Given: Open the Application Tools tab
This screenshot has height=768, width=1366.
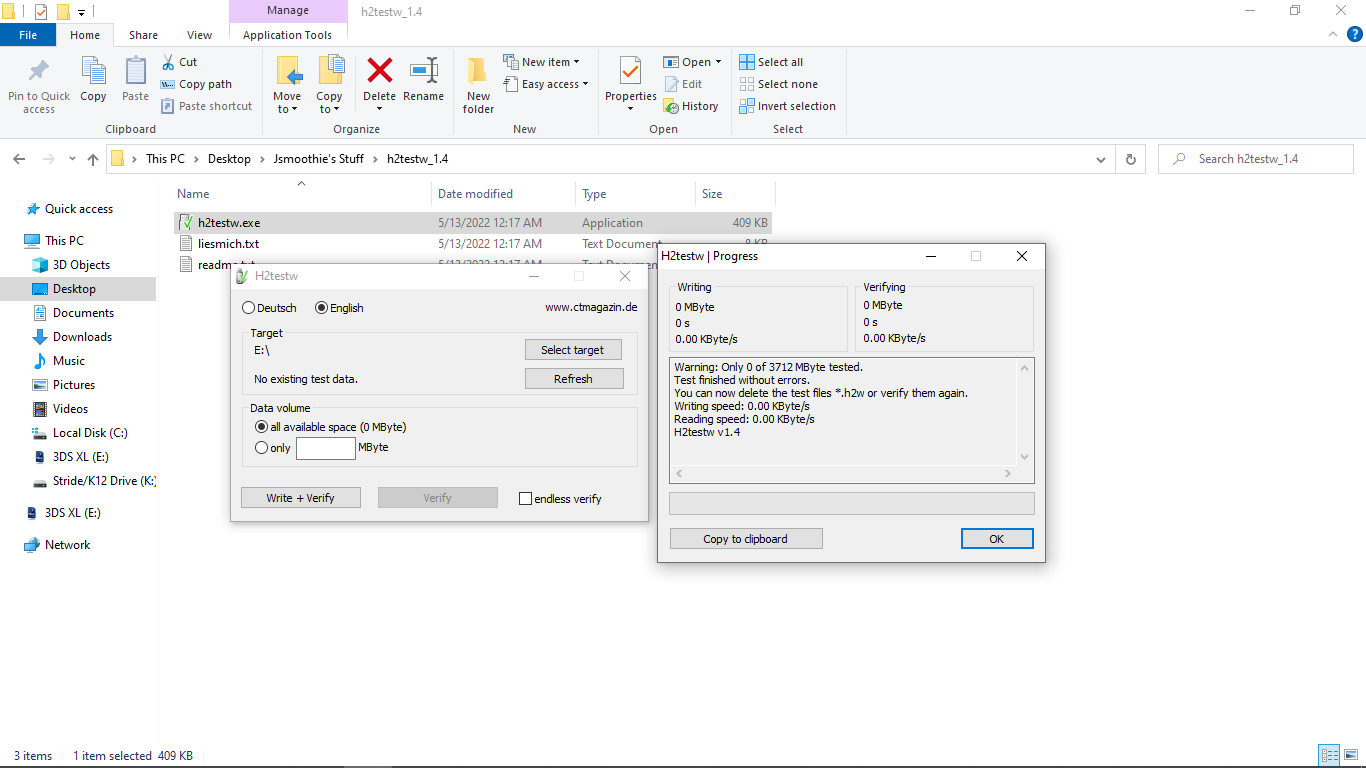Looking at the screenshot, I should tap(287, 35).
